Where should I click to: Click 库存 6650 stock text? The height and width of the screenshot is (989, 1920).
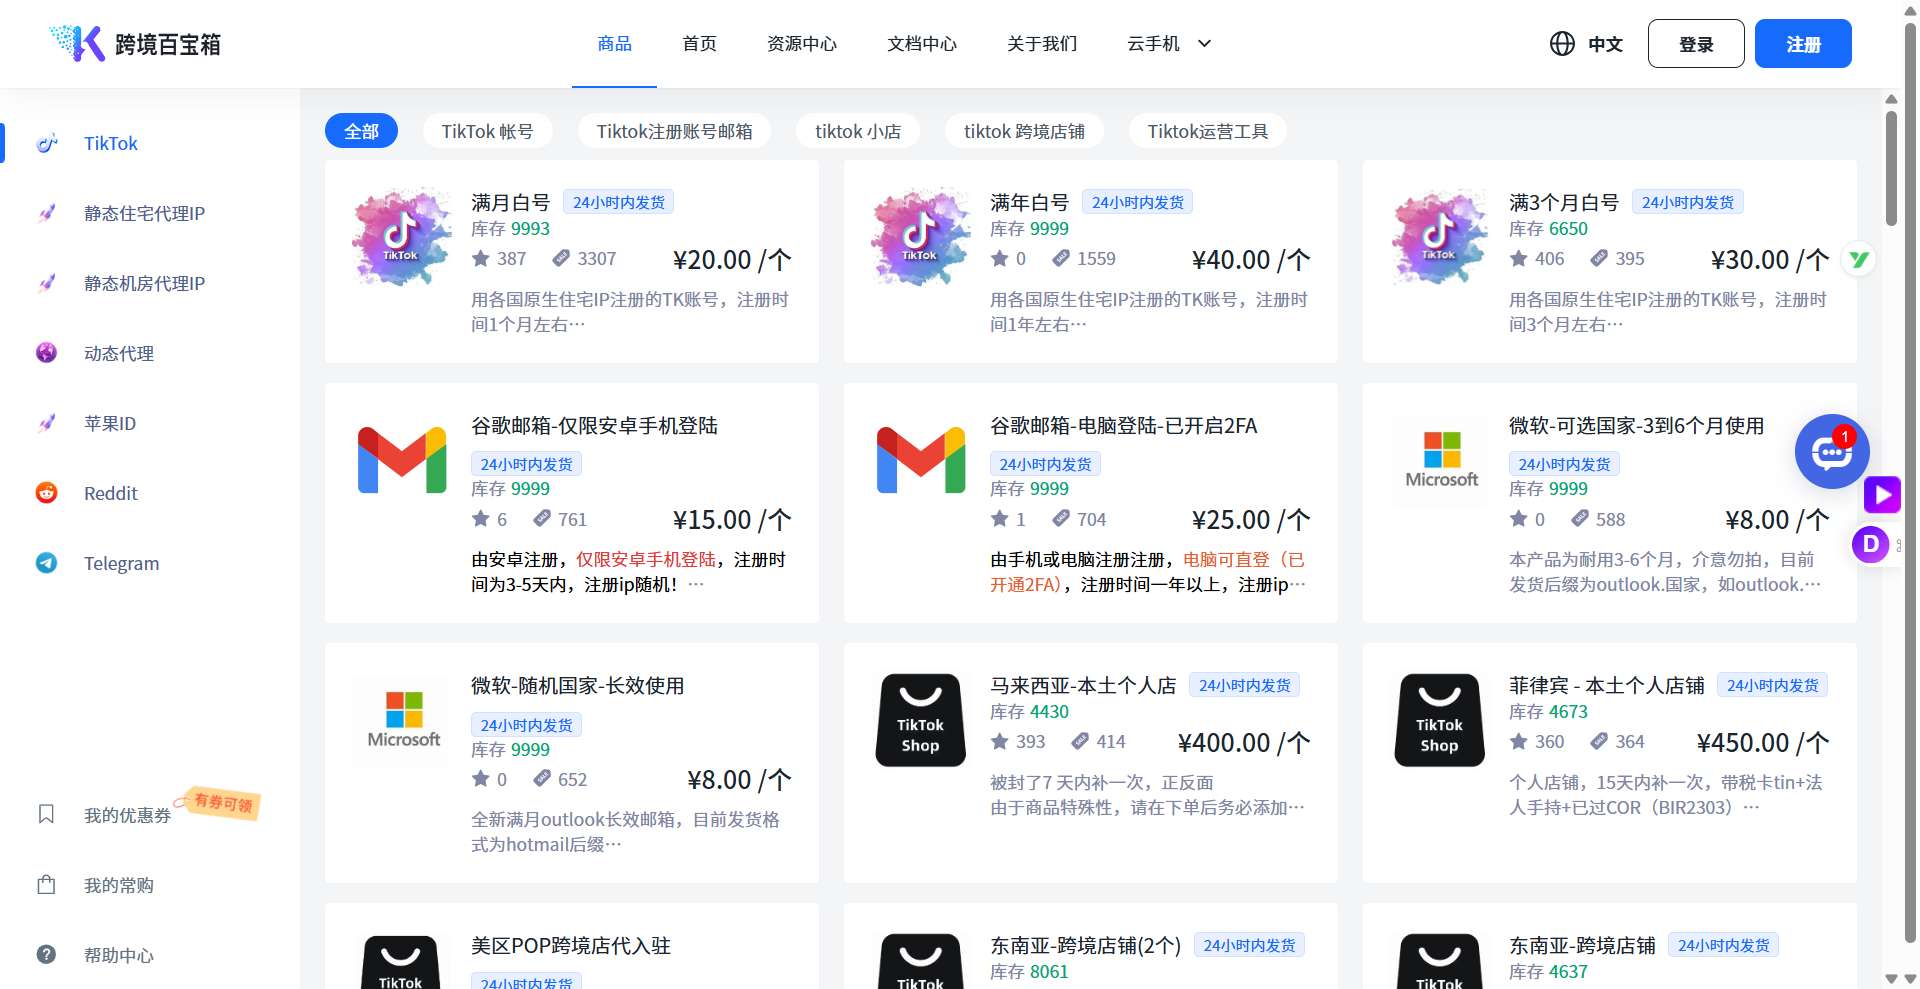coord(1548,229)
